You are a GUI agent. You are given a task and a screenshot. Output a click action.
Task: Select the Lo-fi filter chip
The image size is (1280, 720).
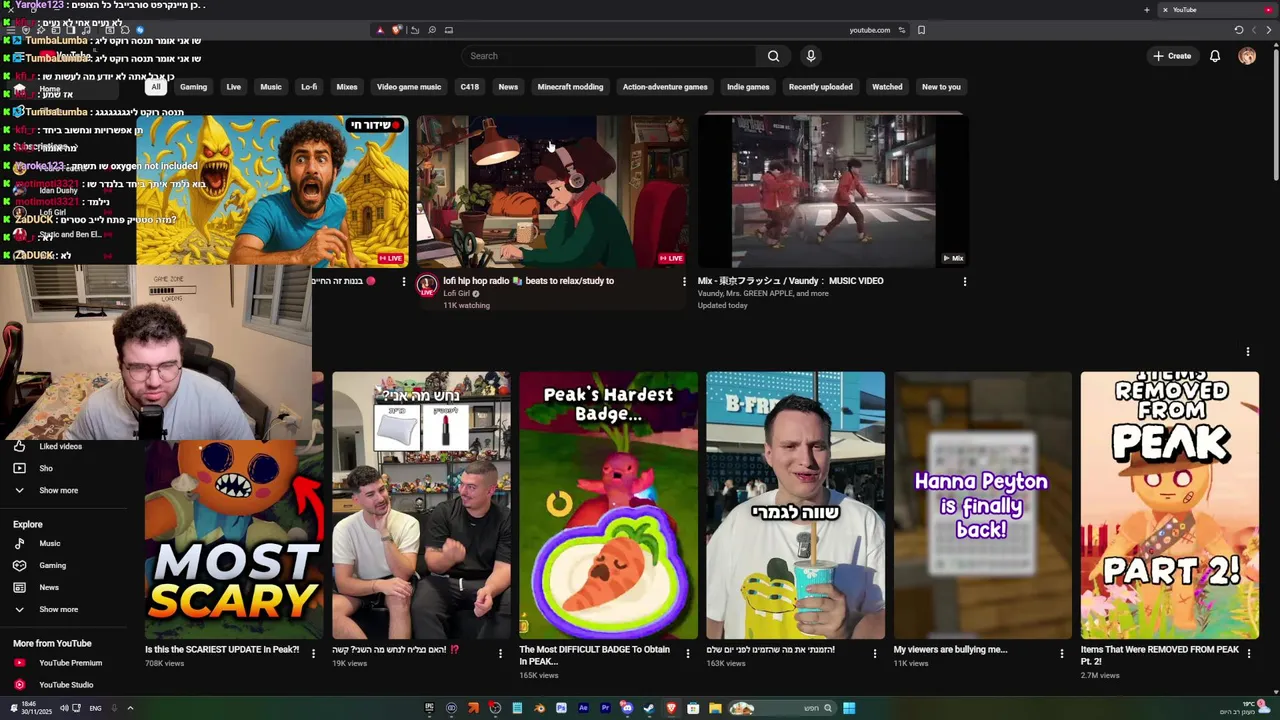(309, 87)
